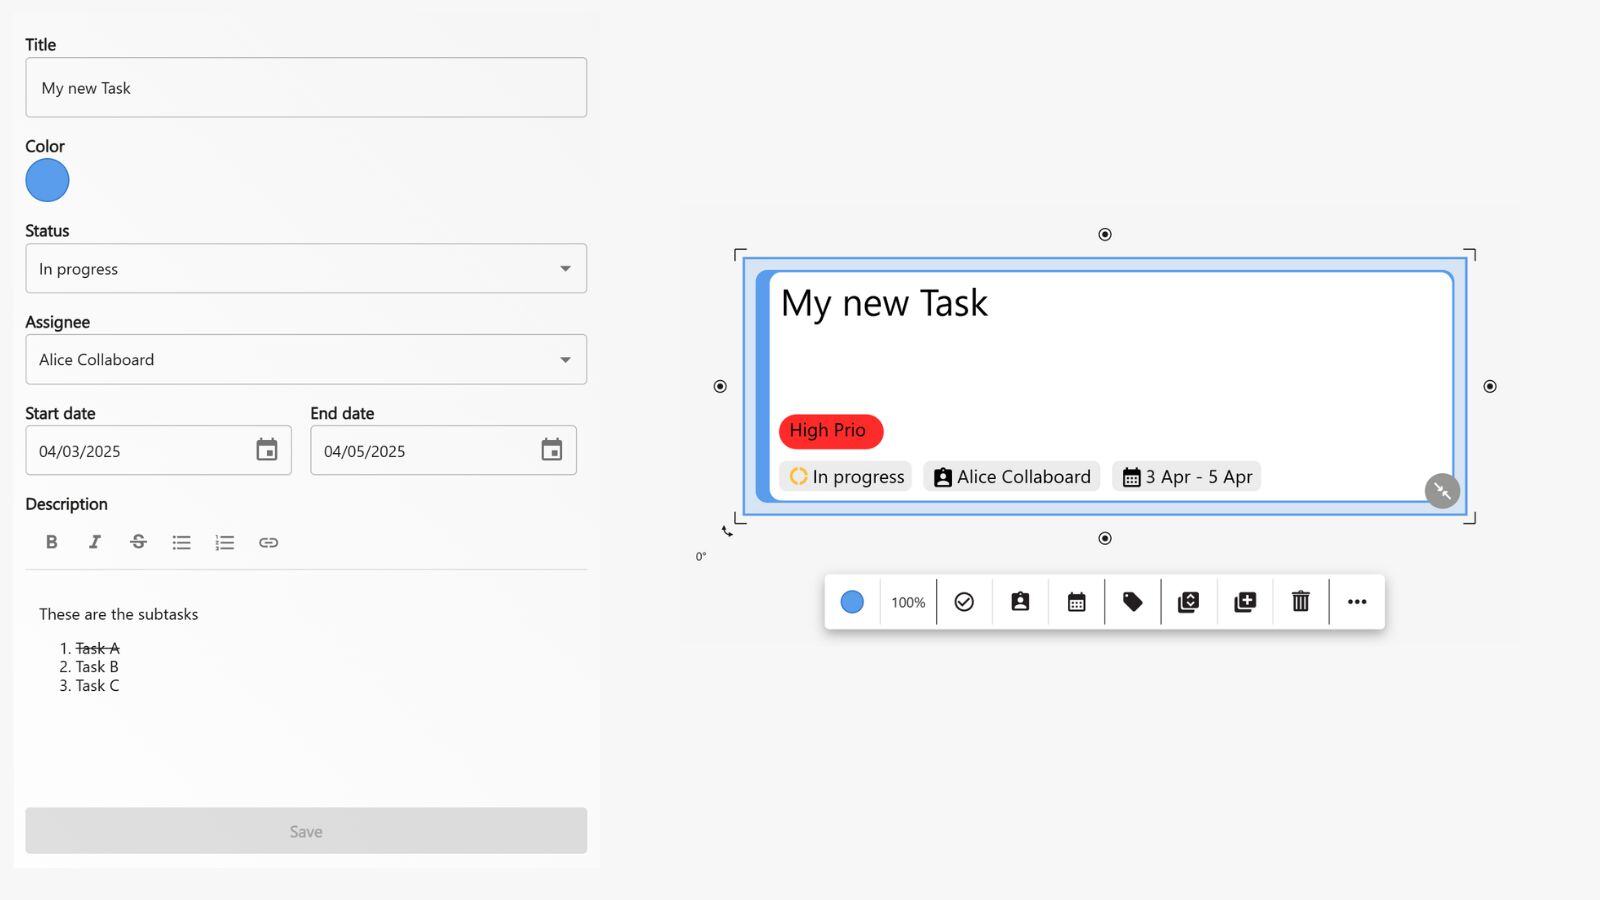Insert a numbered list in the description
This screenshot has height=900, width=1600.
pos(224,541)
